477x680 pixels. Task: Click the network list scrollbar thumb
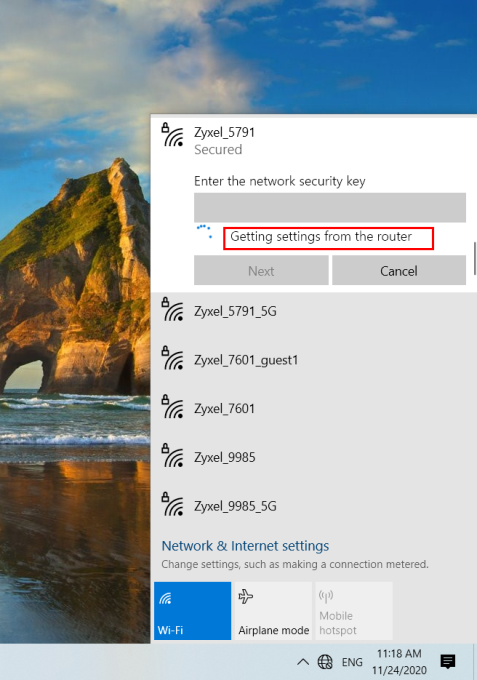pos(475,258)
